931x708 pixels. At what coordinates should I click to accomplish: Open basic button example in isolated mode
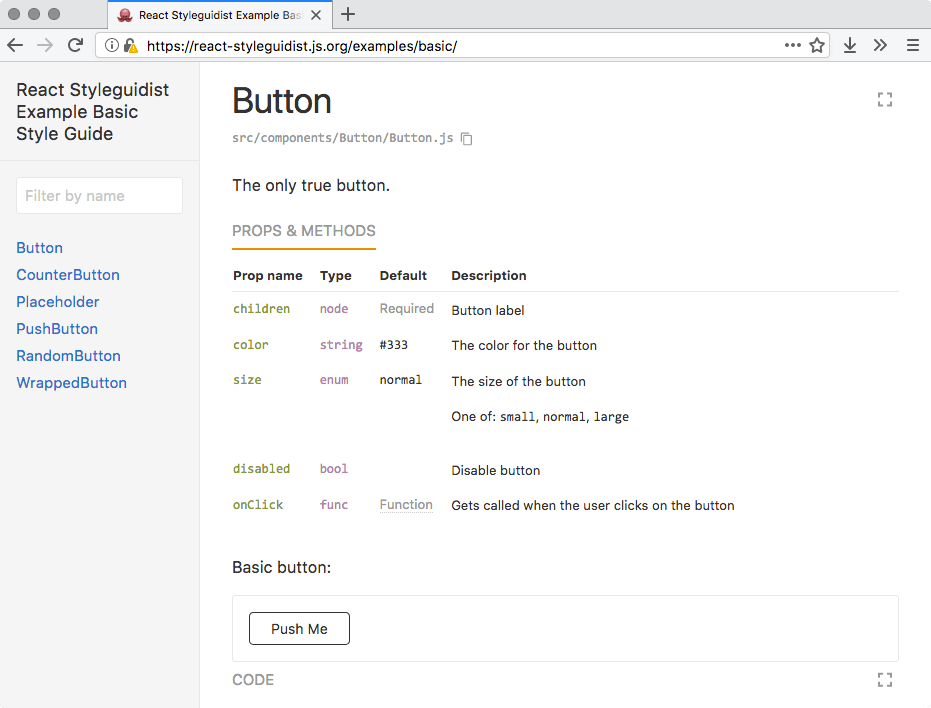884,680
